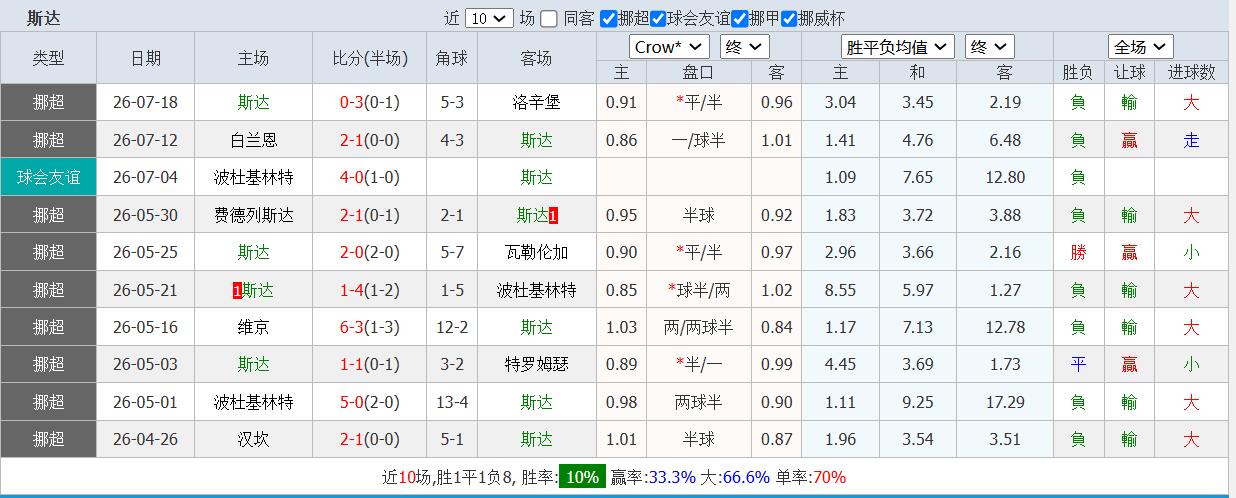This screenshot has height=498, width=1236.
Task: Open score 2-1(0-1) of 费德列斯达 match
Action: [370, 215]
